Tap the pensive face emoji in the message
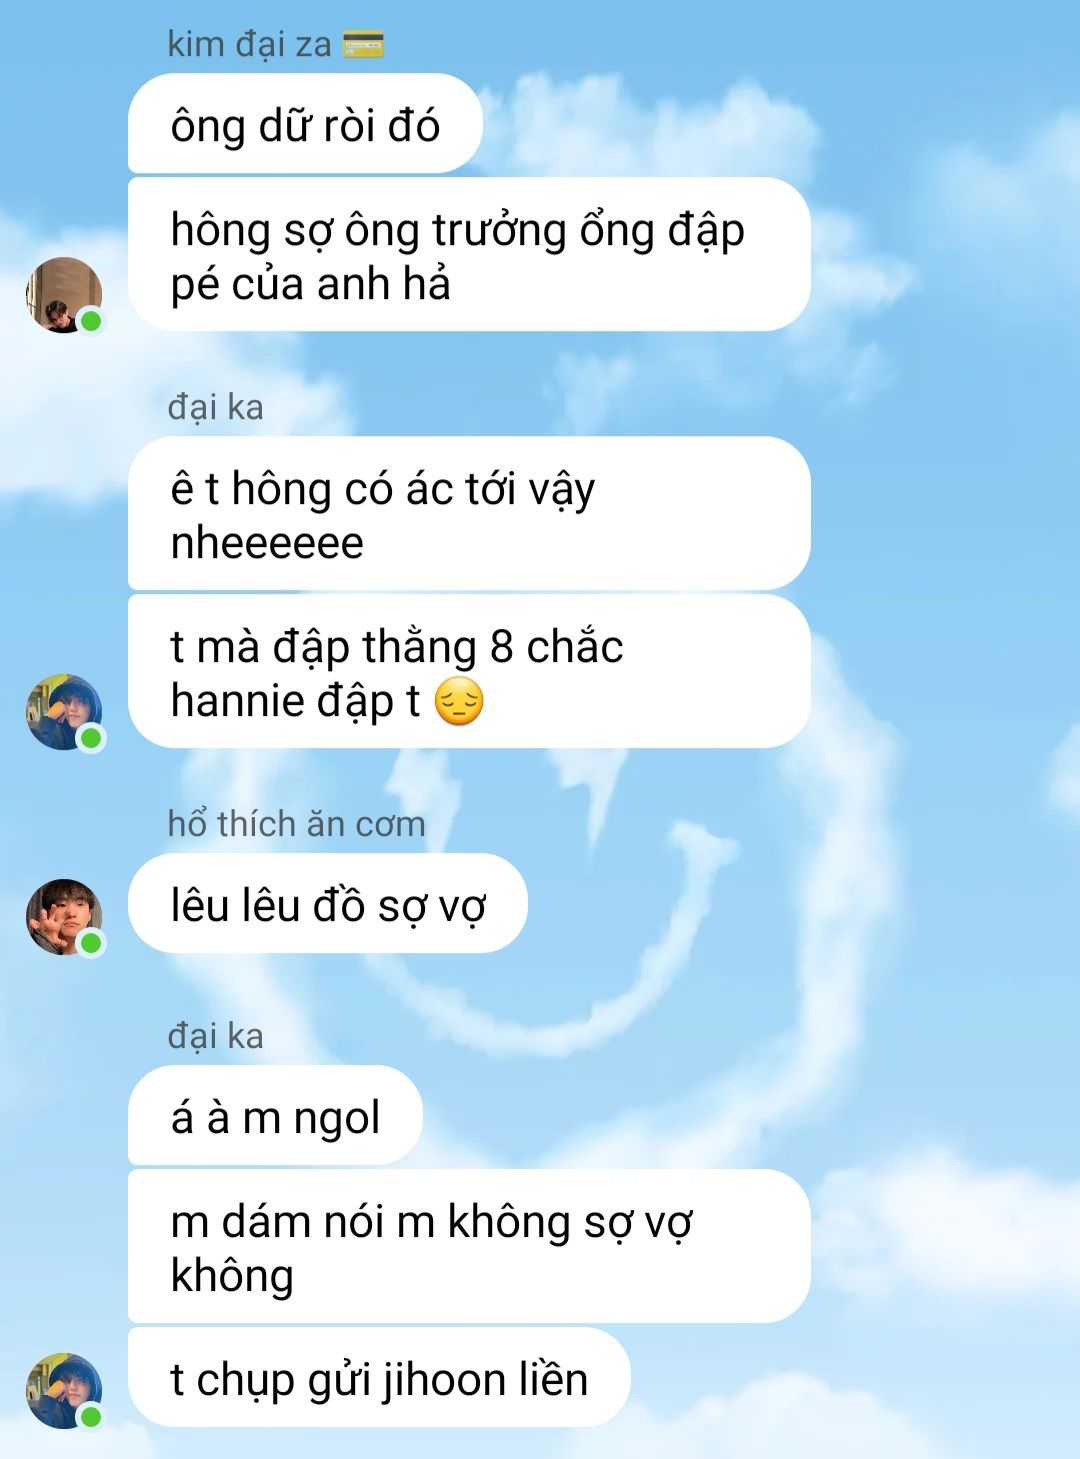The image size is (1080, 1459). [459, 701]
